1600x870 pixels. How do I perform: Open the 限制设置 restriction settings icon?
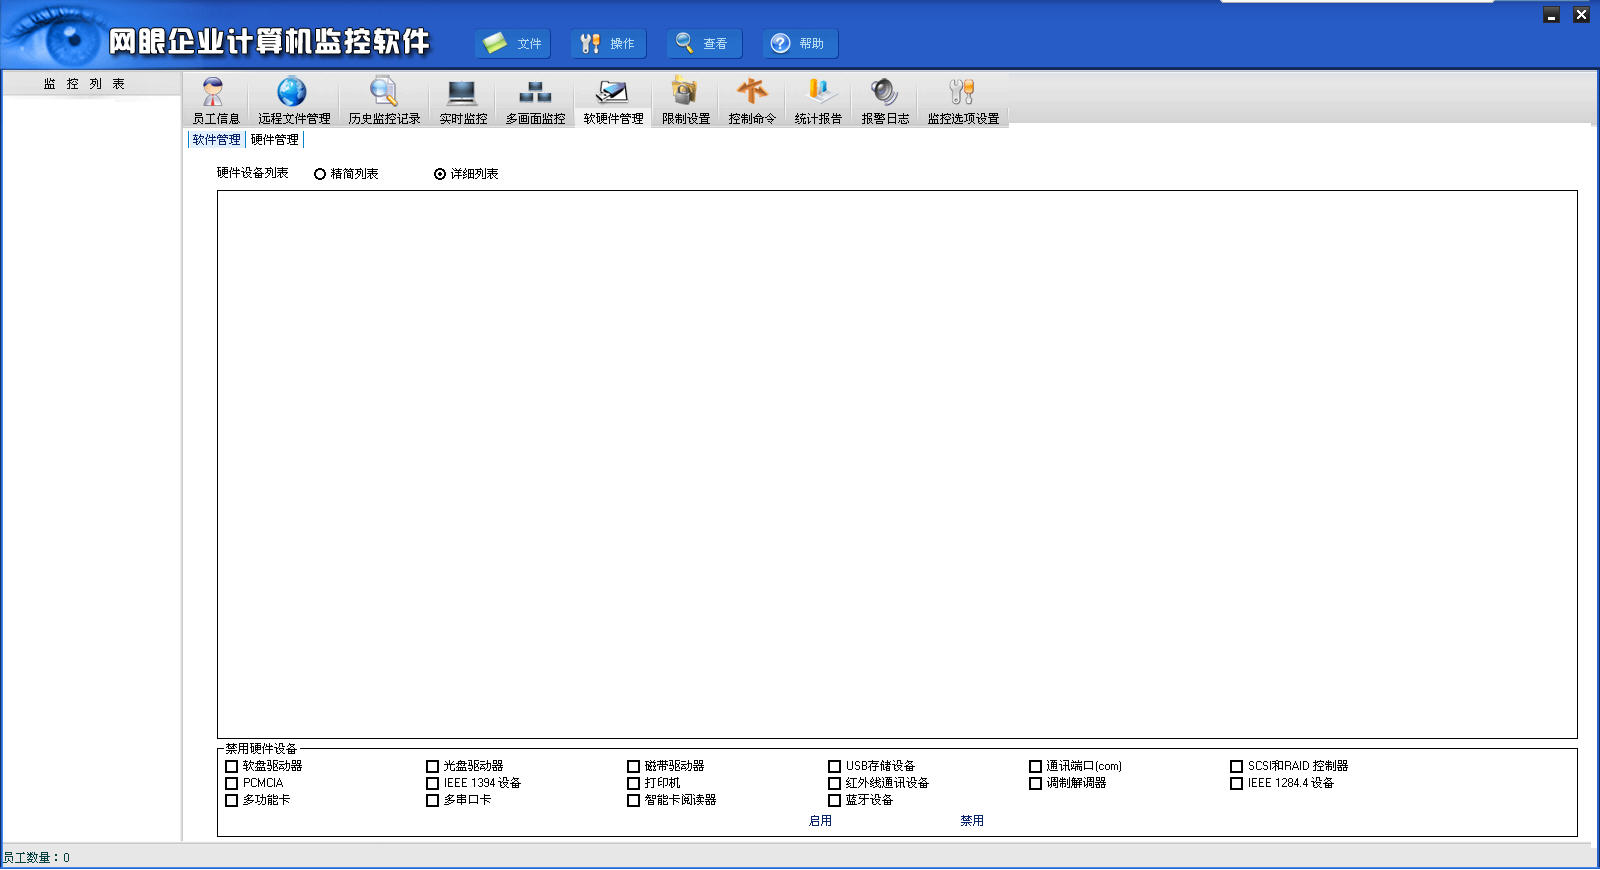coord(685,100)
